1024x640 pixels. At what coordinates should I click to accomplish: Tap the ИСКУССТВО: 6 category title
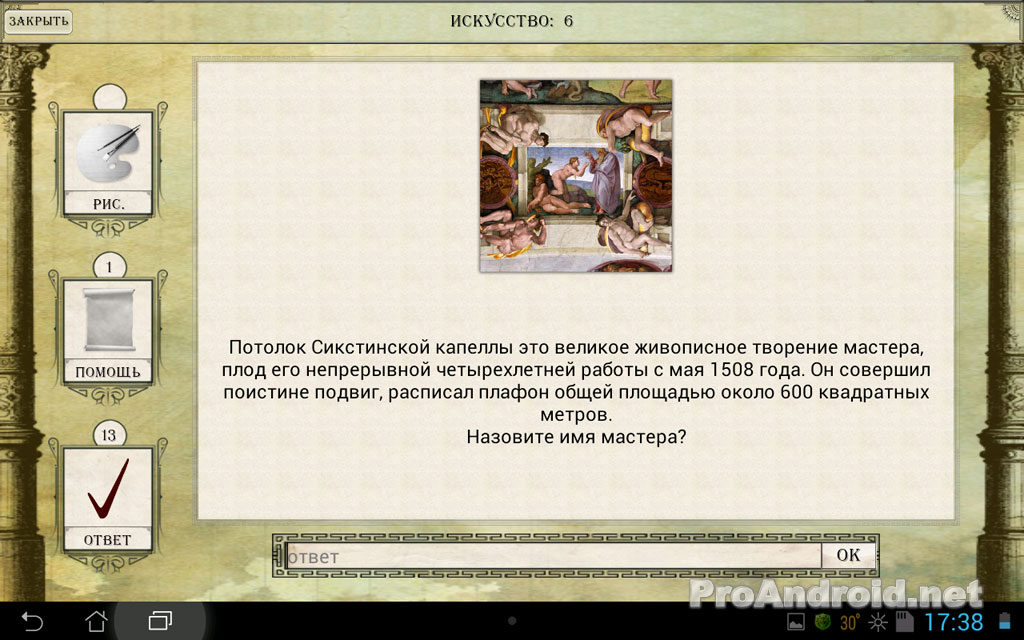[511, 21]
